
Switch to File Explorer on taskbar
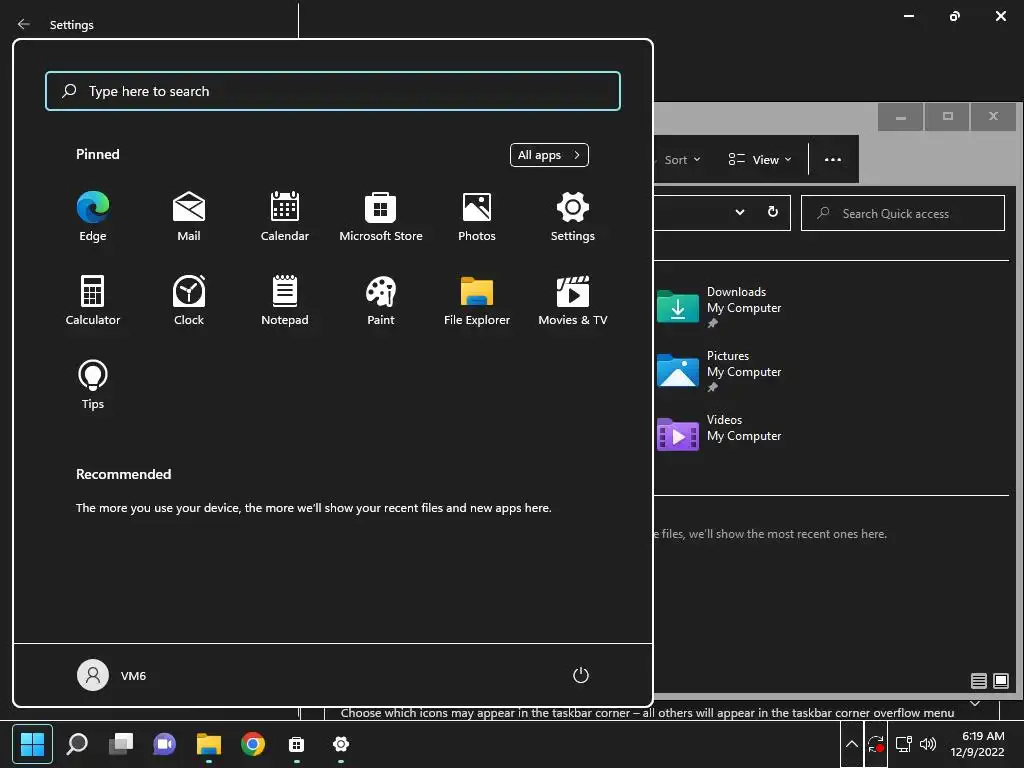click(209, 744)
